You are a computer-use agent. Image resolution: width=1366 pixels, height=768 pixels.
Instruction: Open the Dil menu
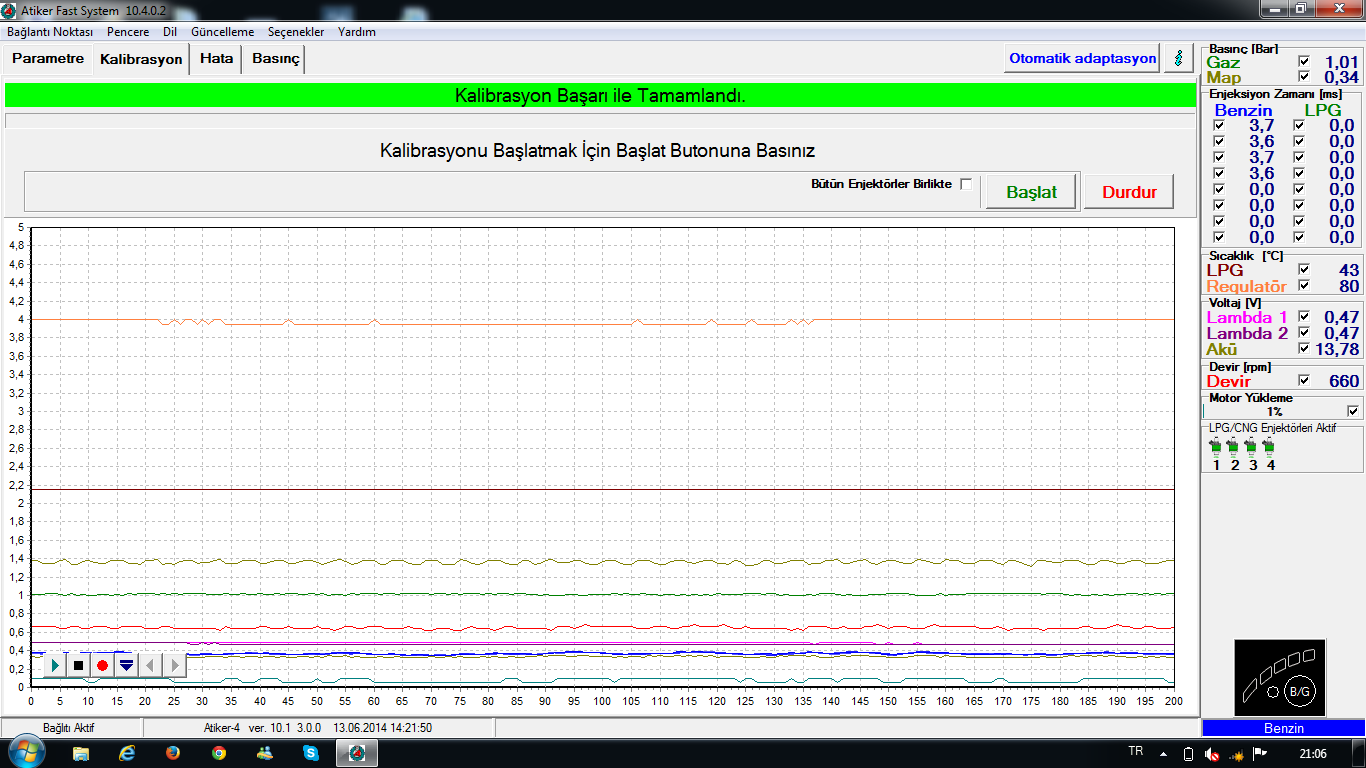point(170,32)
